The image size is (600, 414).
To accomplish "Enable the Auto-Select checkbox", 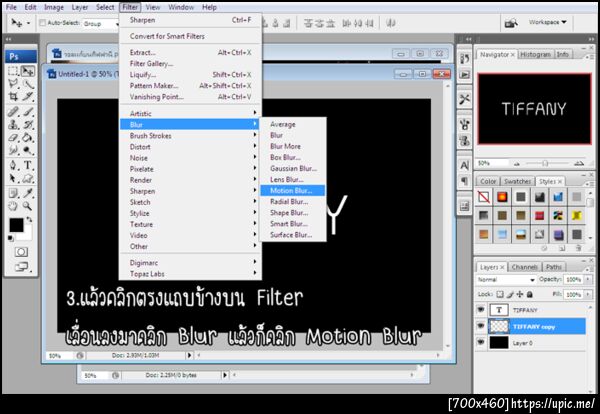I will click(42, 23).
